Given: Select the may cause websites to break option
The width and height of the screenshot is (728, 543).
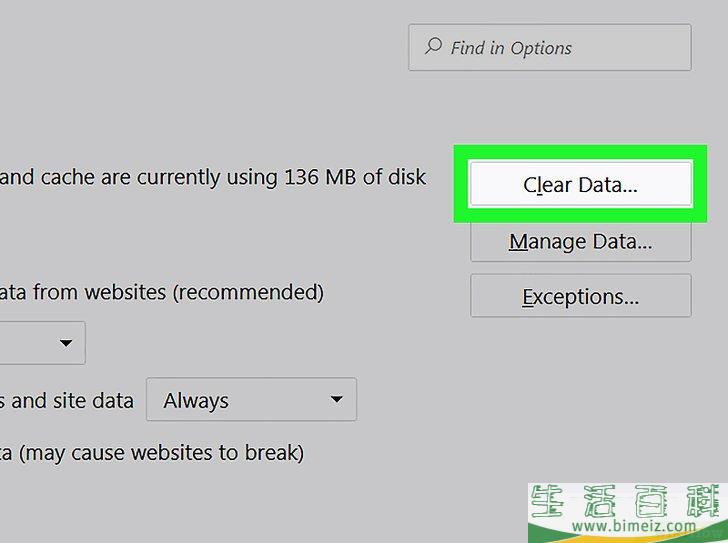Looking at the screenshot, I should click(152, 452).
